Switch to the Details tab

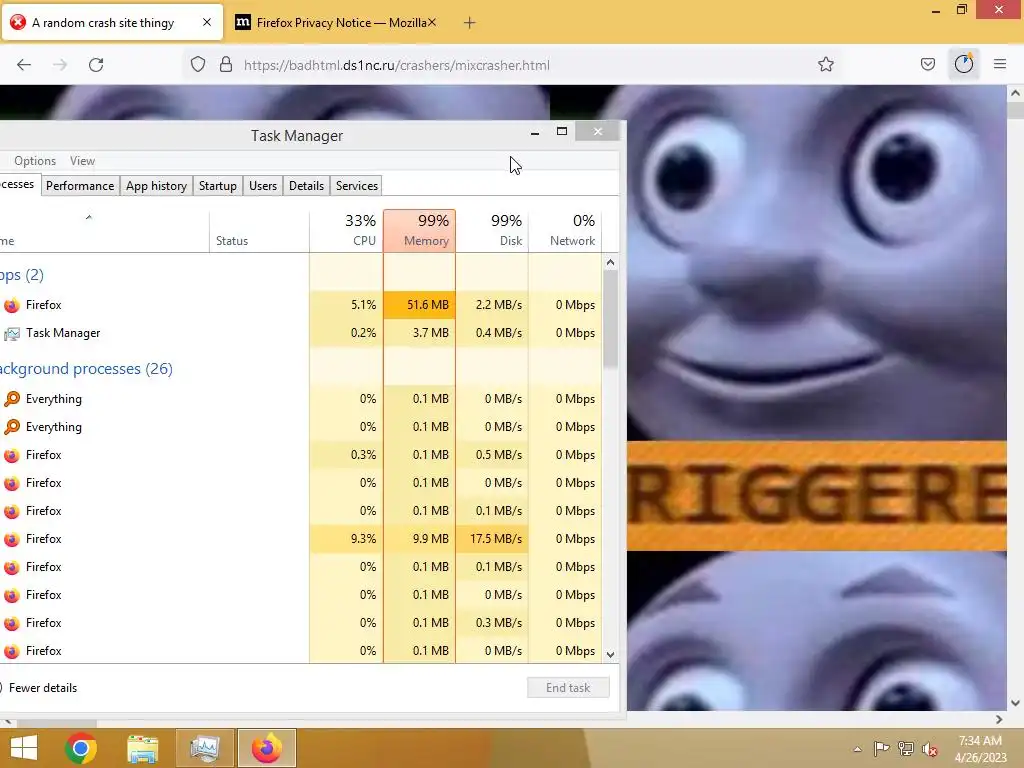click(306, 185)
